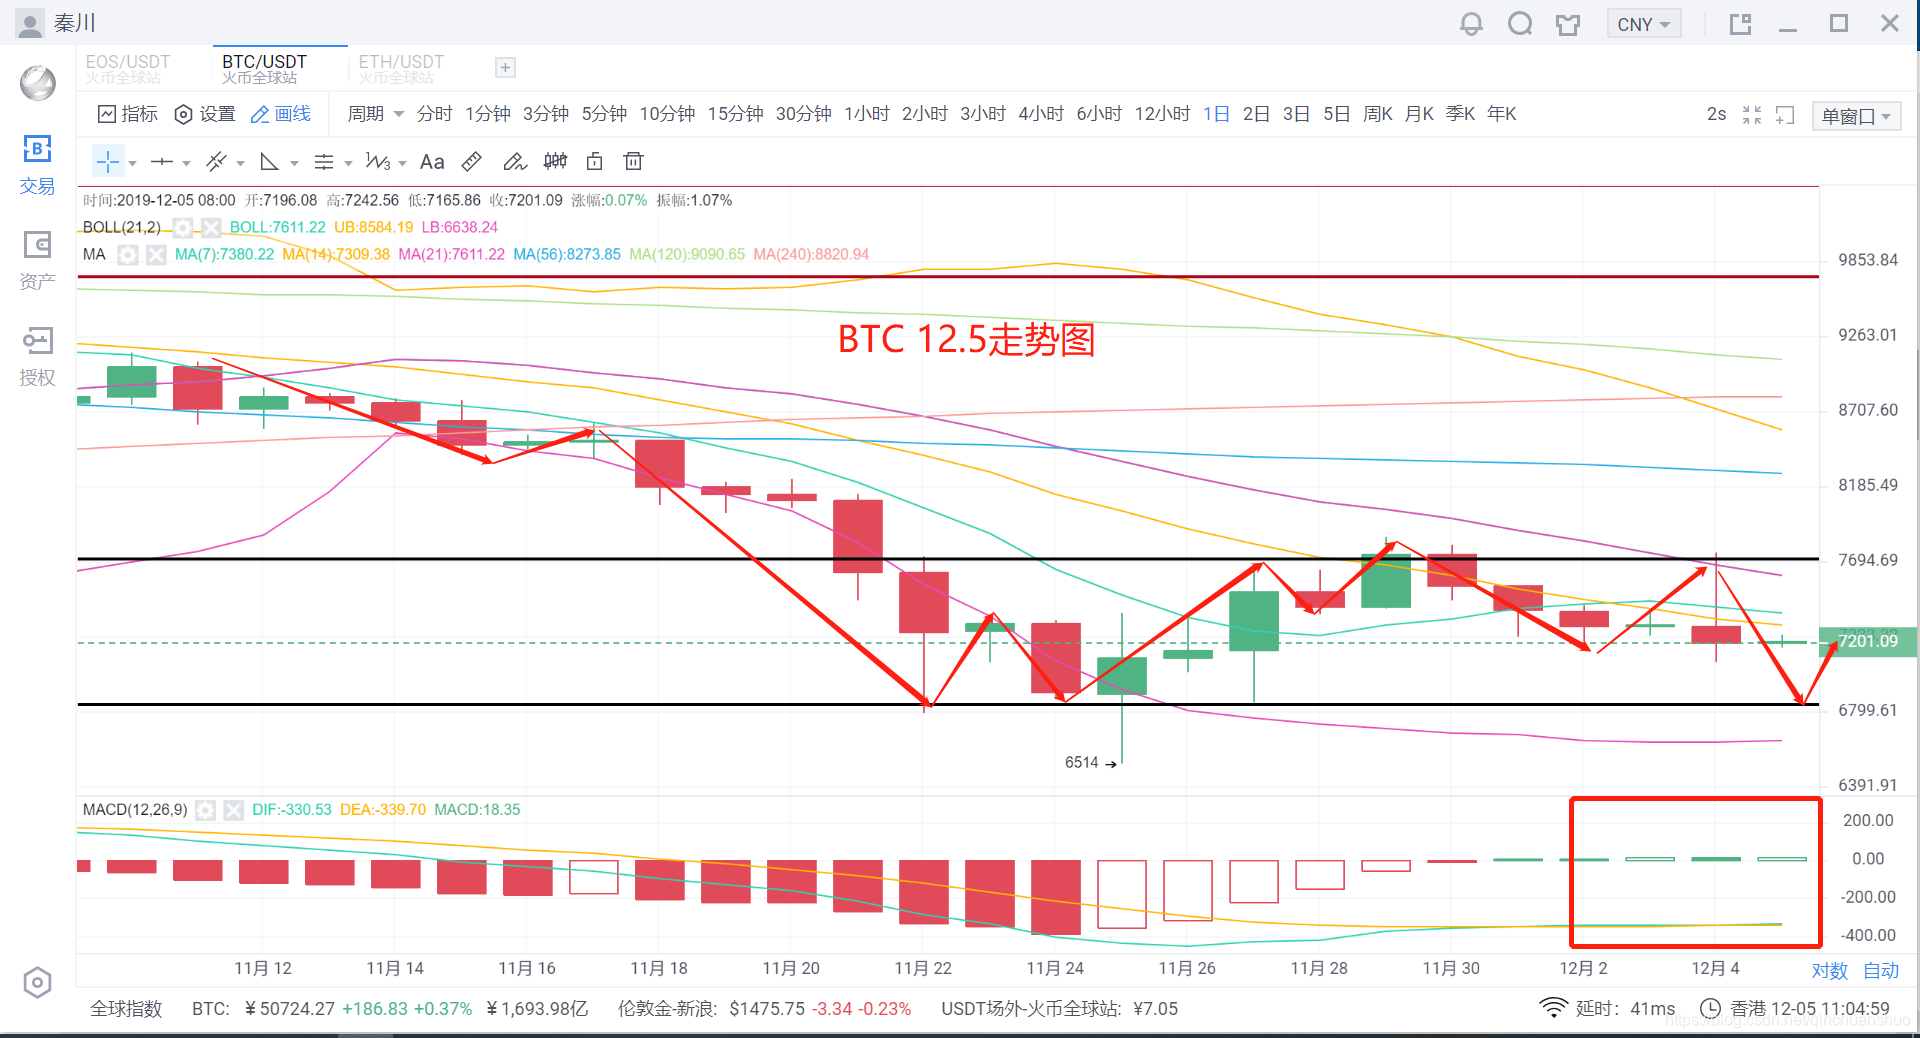Select the ruler measurement tool

coord(472,161)
